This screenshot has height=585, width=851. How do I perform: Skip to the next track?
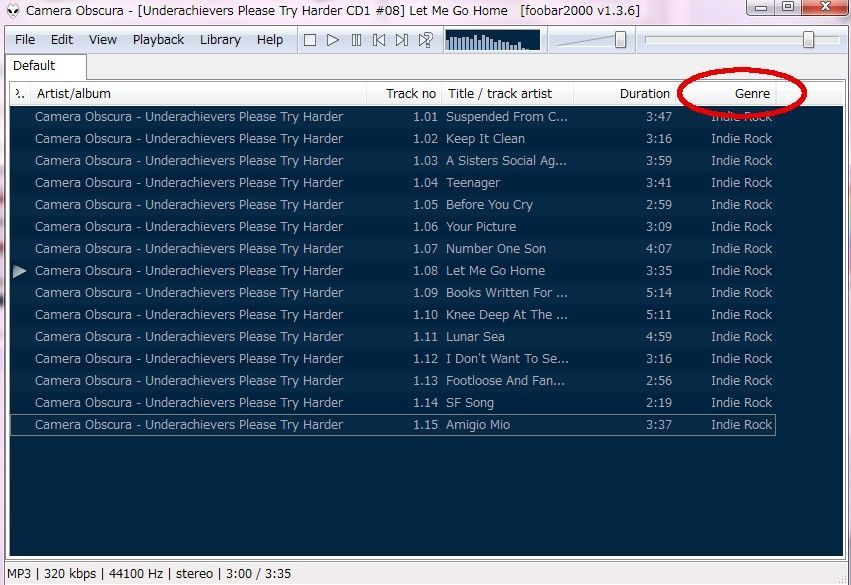pyautogui.click(x=402, y=40)
